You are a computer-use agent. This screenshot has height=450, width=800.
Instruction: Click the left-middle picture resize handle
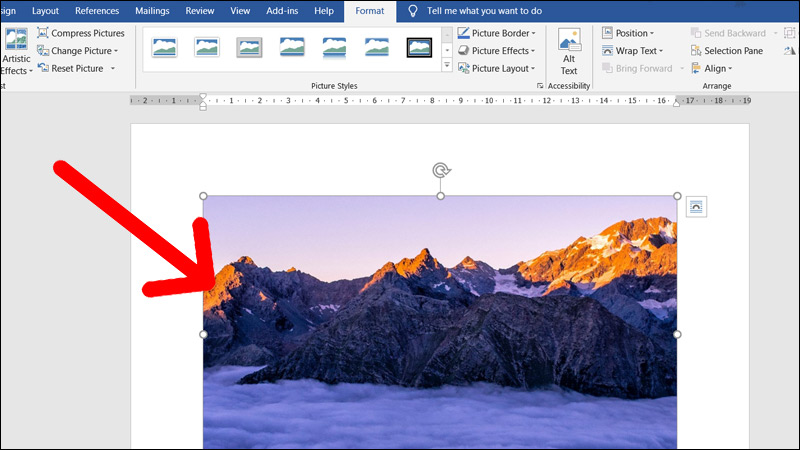tap(203, 334)
